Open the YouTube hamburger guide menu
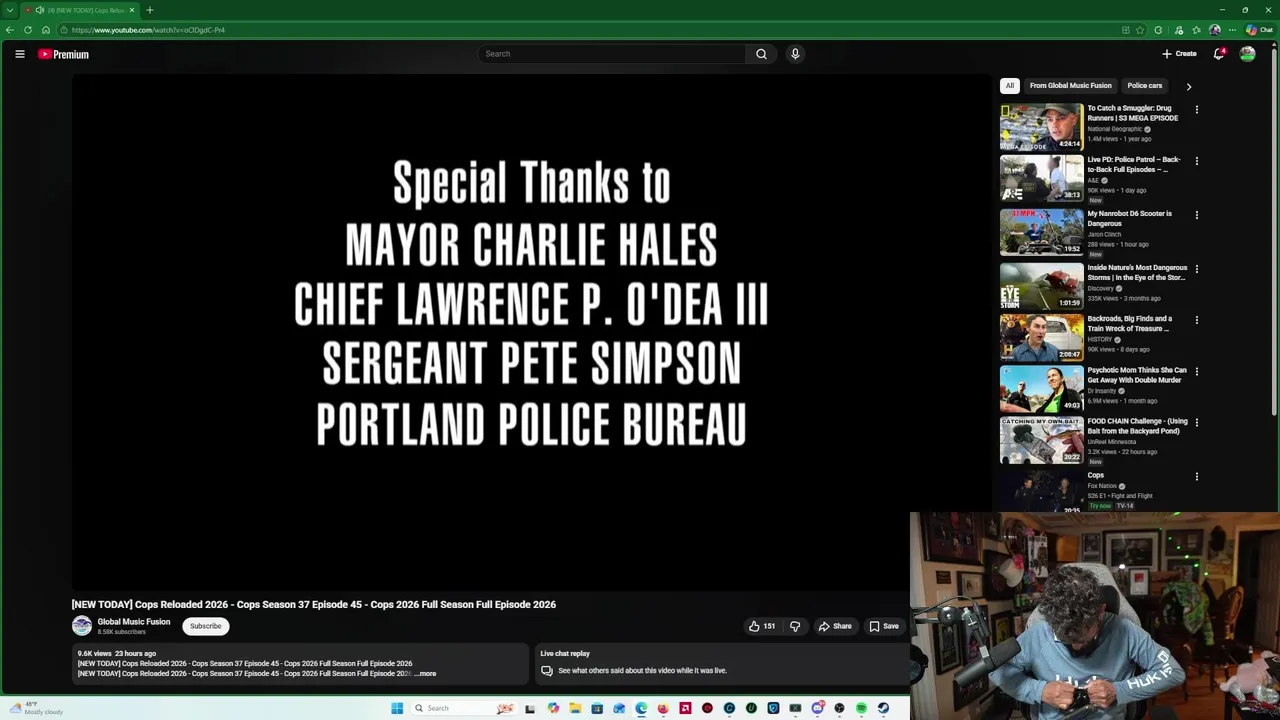The image size is (1280, 720). (x=19, y=54)
